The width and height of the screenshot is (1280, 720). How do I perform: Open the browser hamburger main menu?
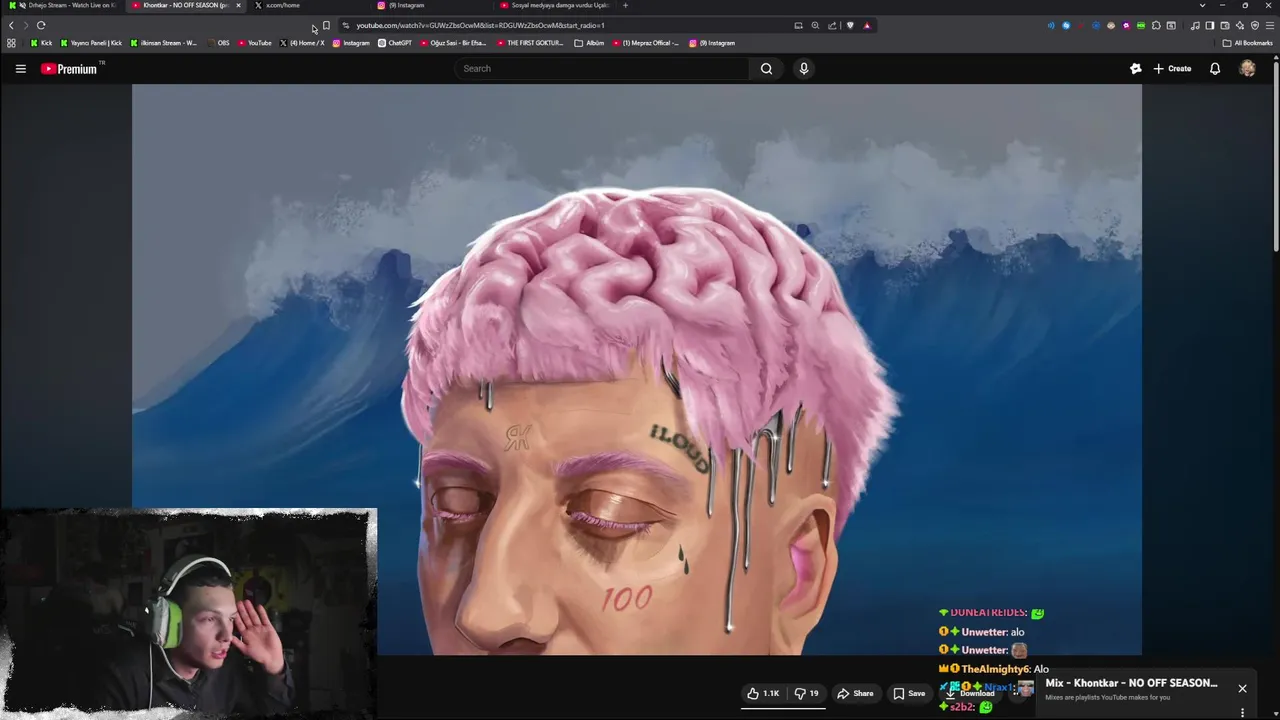pyautogui.click(x=1270, y=25)
